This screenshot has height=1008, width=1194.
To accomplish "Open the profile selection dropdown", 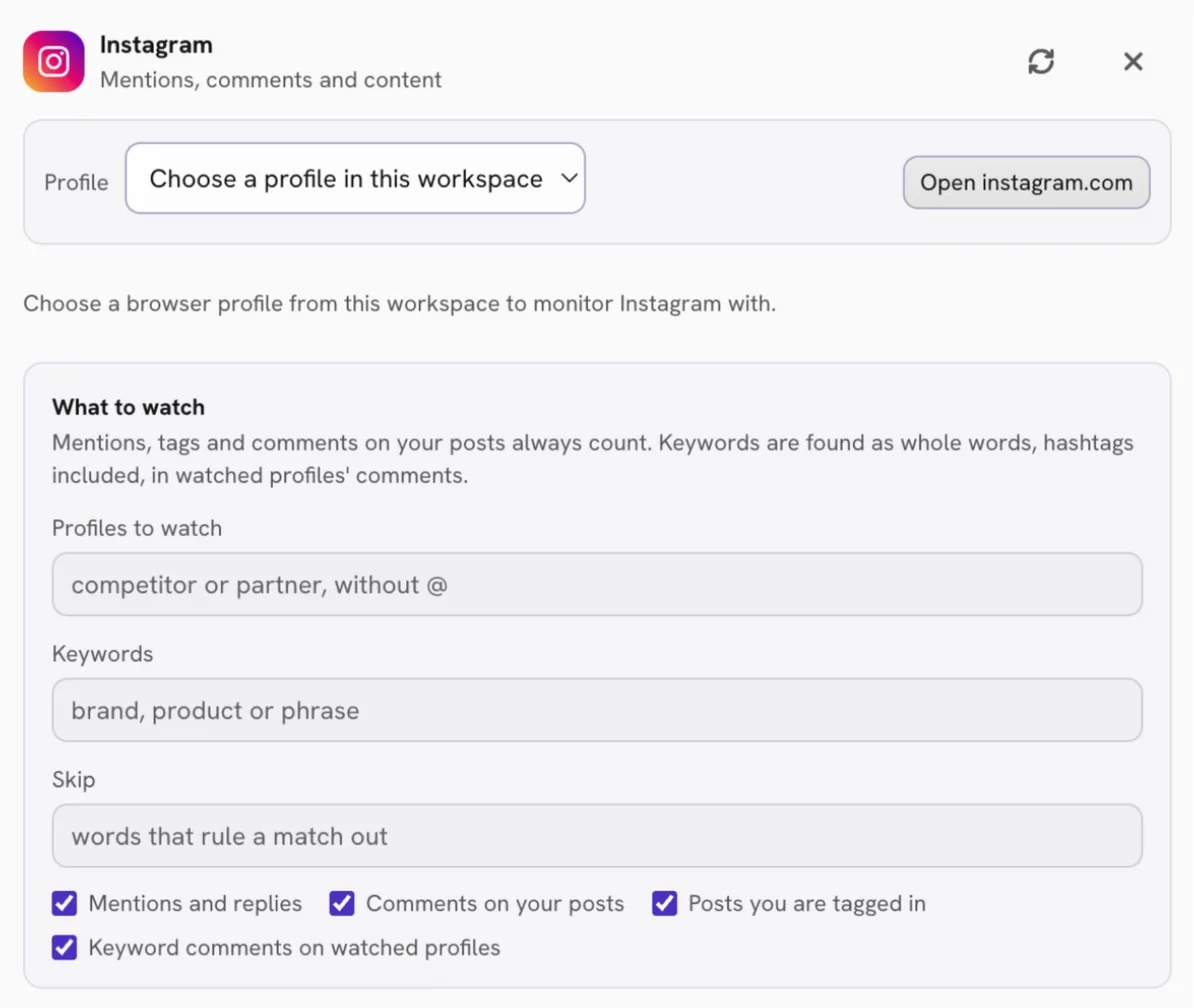I will coord(355,178).
